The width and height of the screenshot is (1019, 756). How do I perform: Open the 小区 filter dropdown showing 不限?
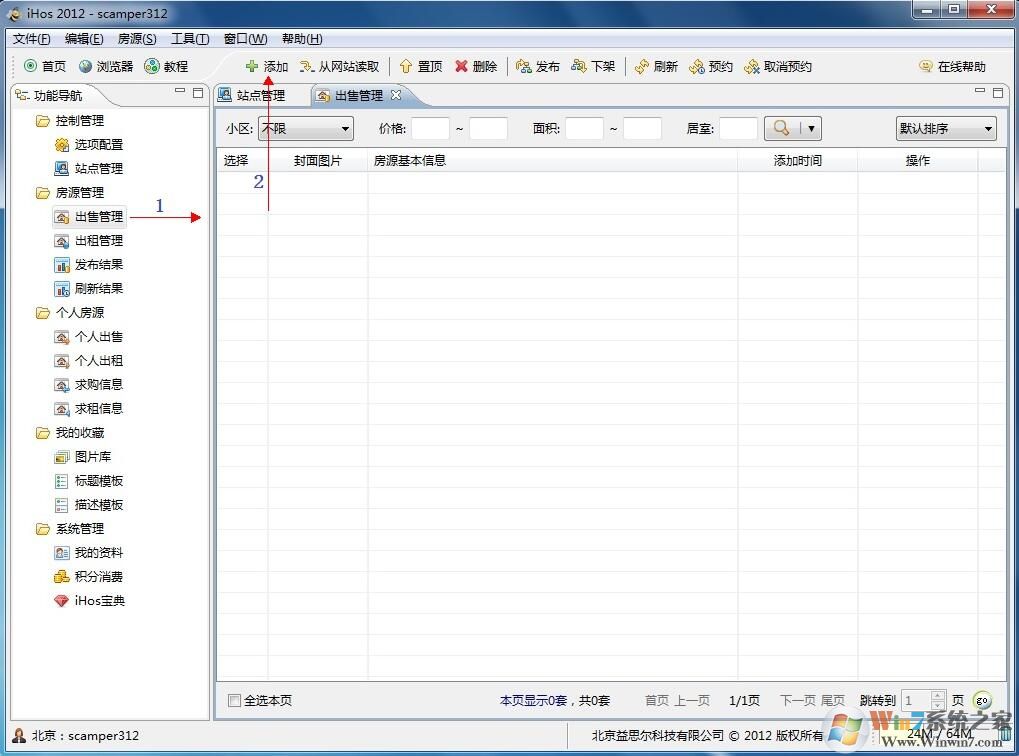pos(344,128)
